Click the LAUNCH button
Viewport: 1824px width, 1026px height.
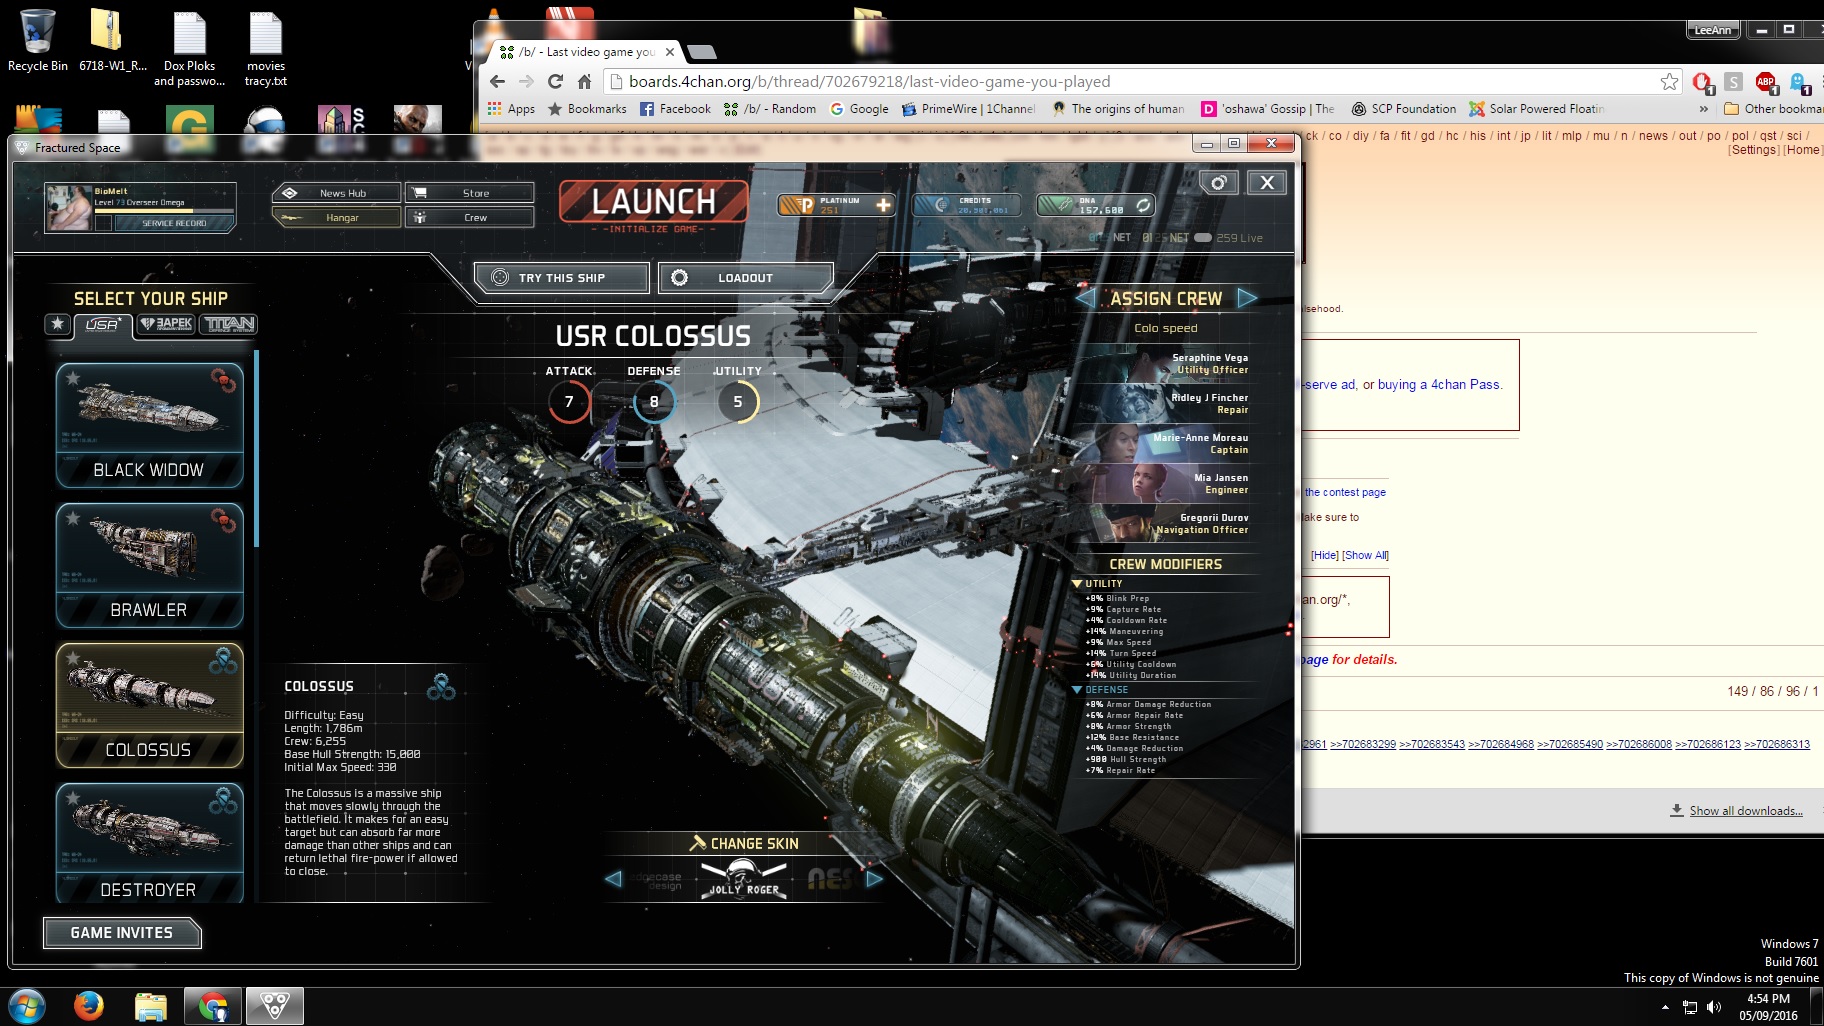[x=654, y=202]
